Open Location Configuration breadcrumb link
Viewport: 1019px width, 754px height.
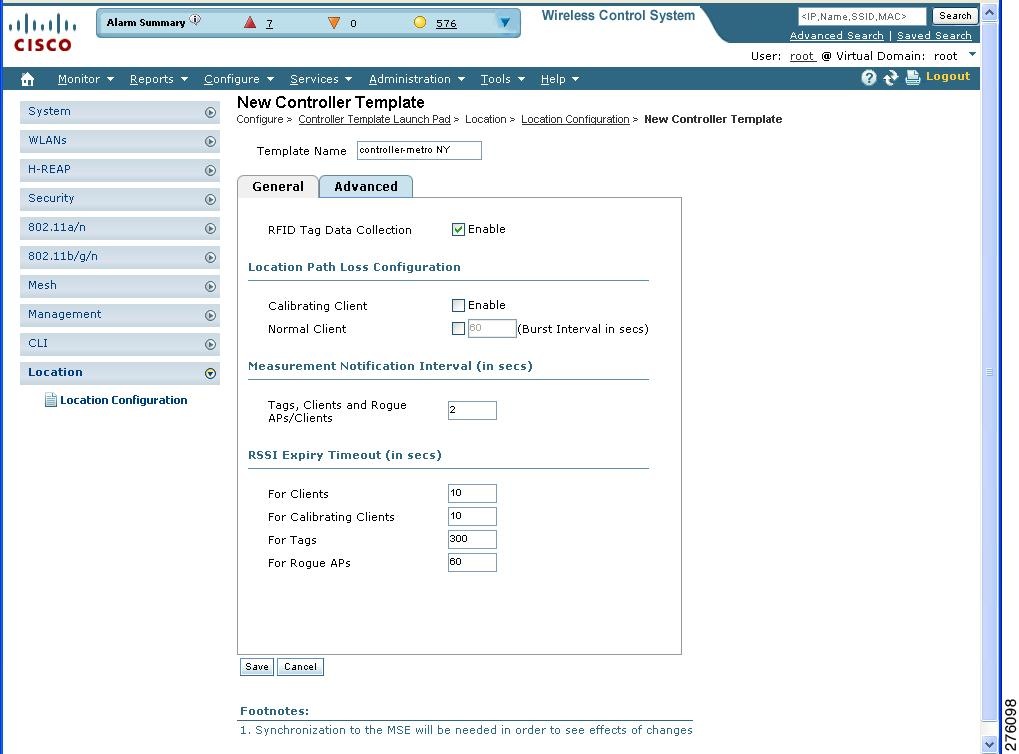tap(575, 120)
